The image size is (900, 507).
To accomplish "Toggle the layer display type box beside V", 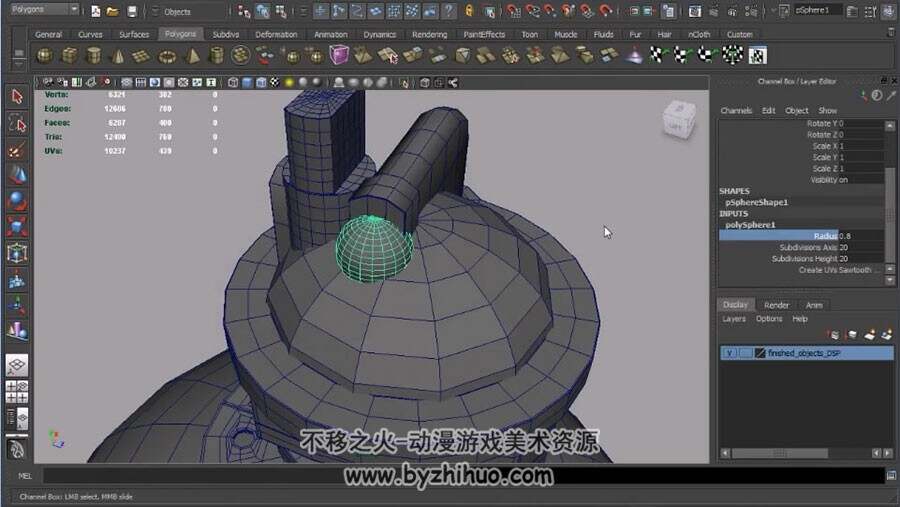I will (x=745, y=353).
